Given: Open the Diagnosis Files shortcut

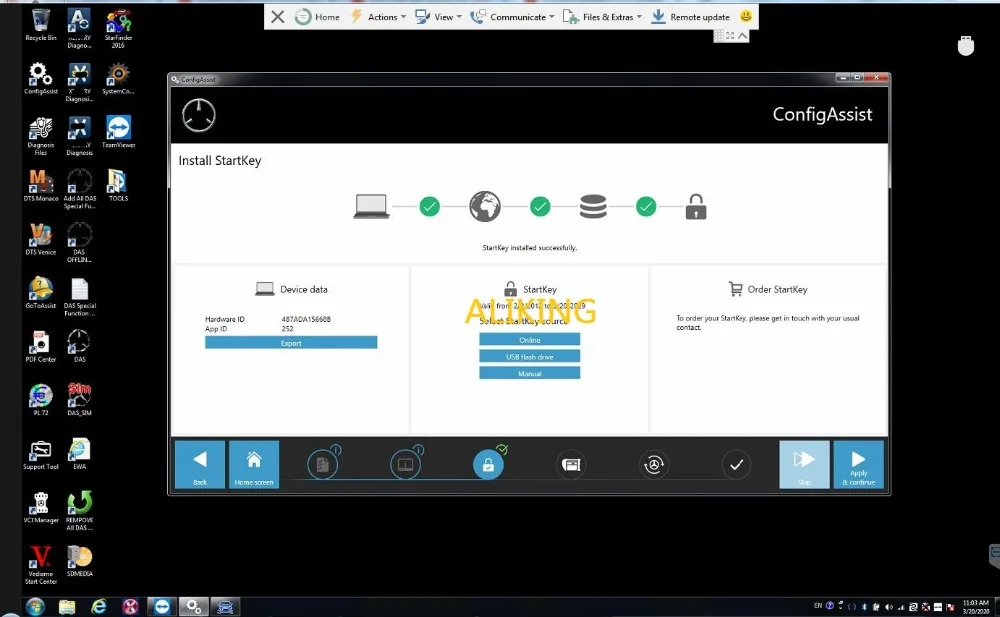Looking at the screenshot, I should tap(41, 136).
